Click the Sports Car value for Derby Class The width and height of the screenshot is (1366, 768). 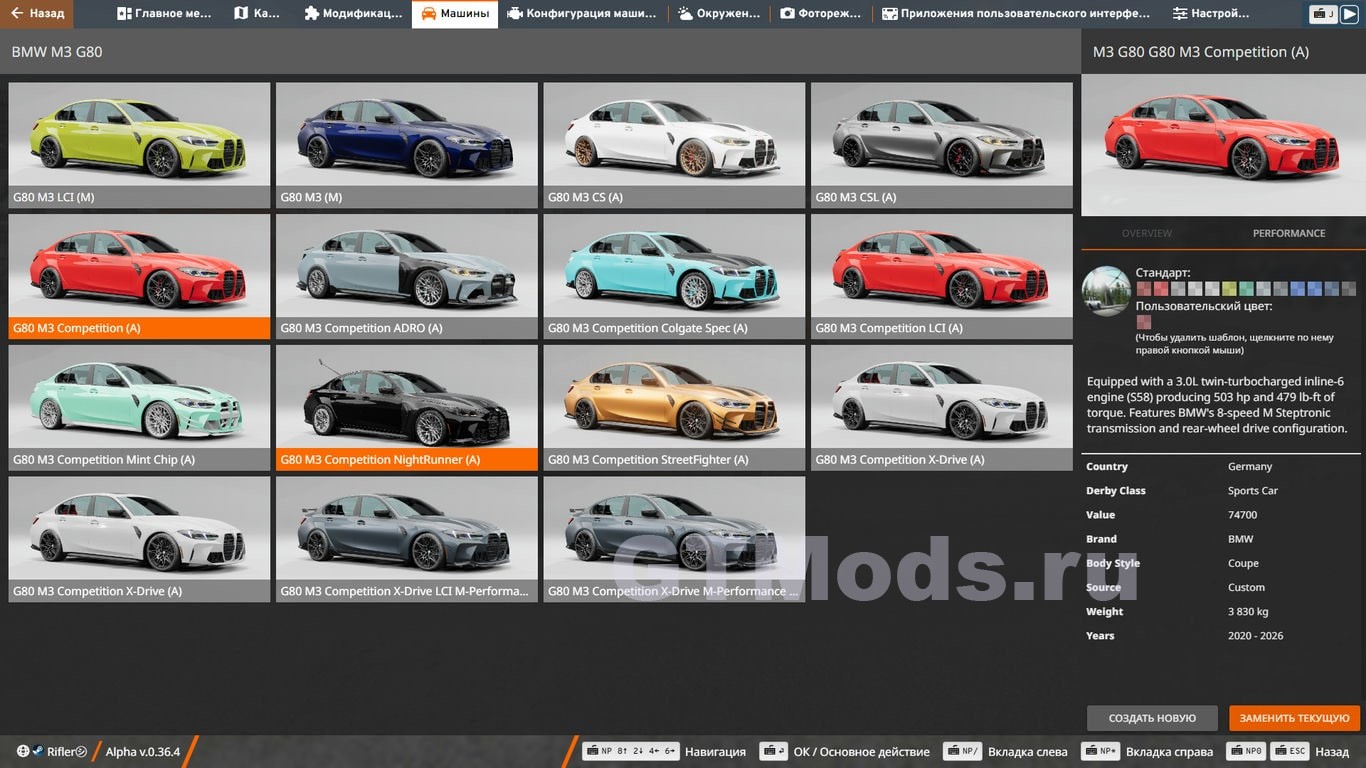point(1253,491)
